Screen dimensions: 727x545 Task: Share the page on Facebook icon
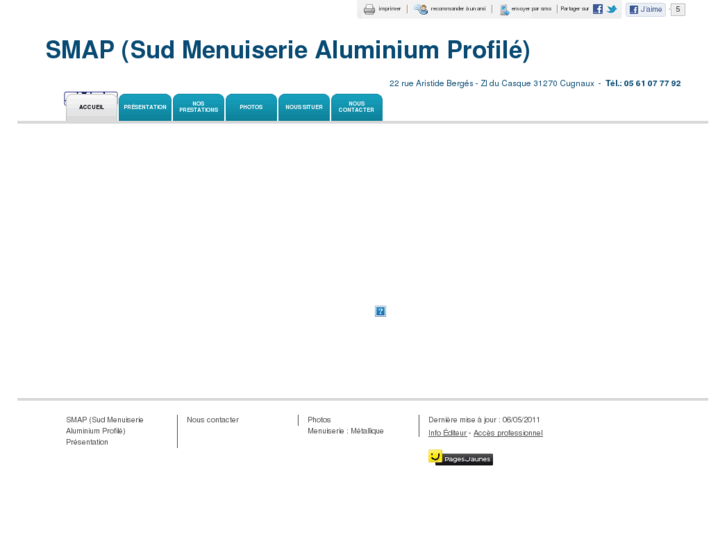[x=598, y=9]
